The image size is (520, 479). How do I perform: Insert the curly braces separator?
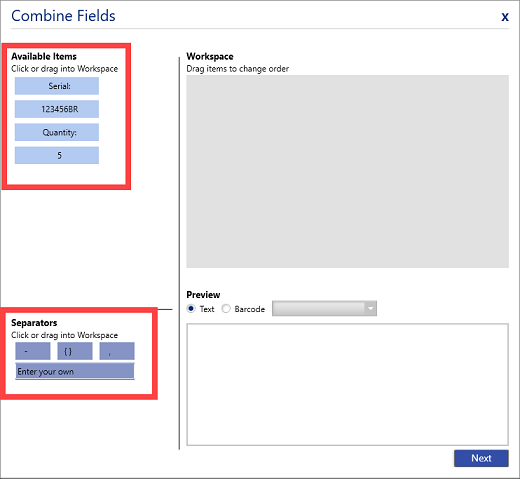[x=75, y=351]
